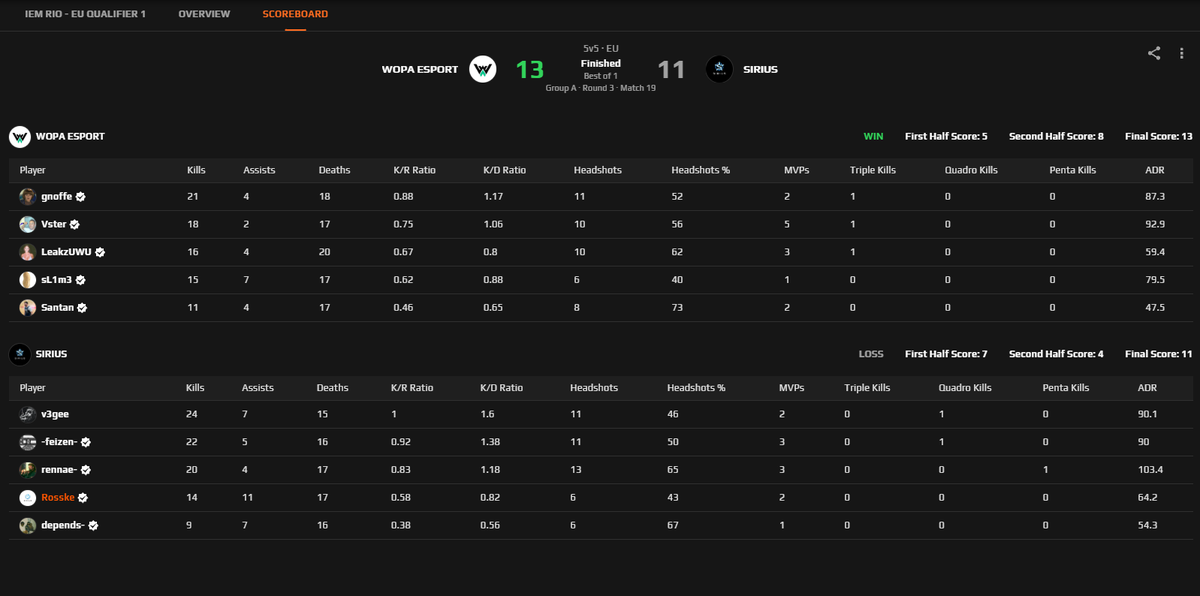
Task: Click verified badge next to LeakzUWU
Action: coord(100,253)
